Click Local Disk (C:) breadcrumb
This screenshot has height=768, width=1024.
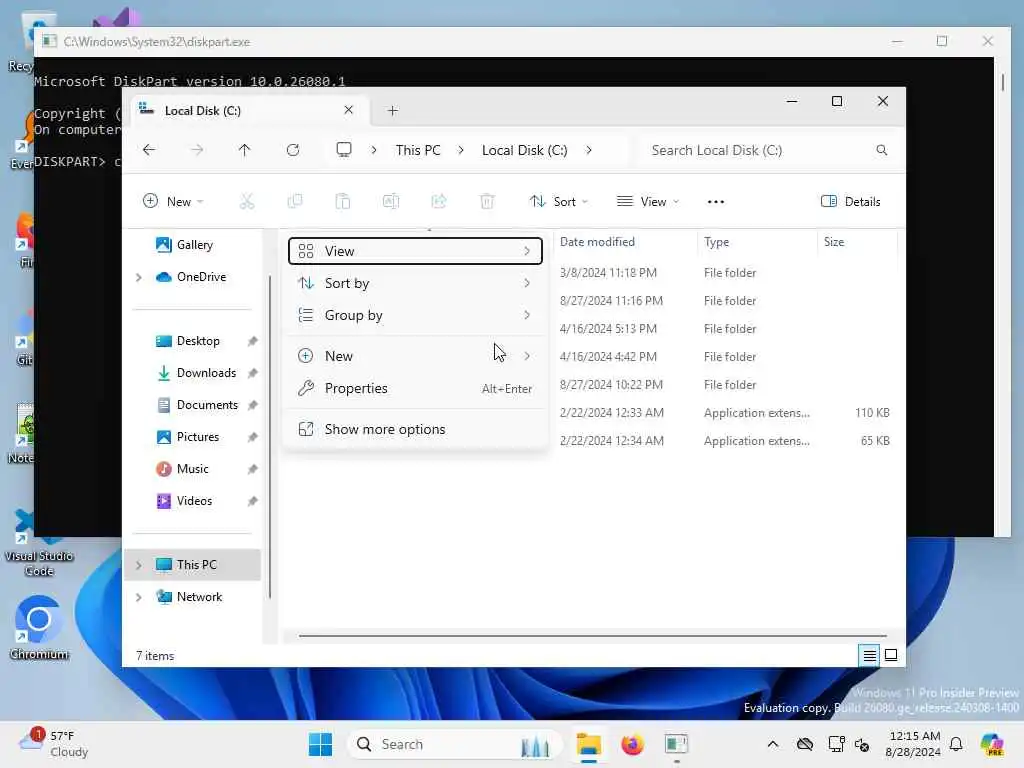tap(524, 150)
